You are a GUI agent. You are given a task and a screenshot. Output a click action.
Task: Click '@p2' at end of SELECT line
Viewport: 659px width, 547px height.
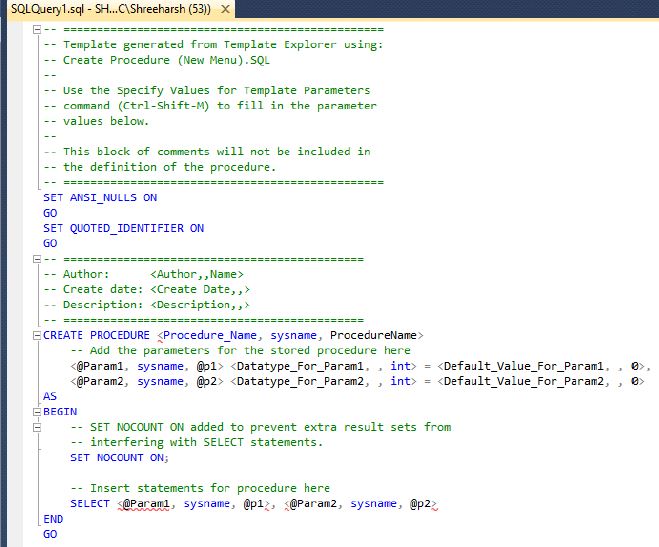point(420,503)
